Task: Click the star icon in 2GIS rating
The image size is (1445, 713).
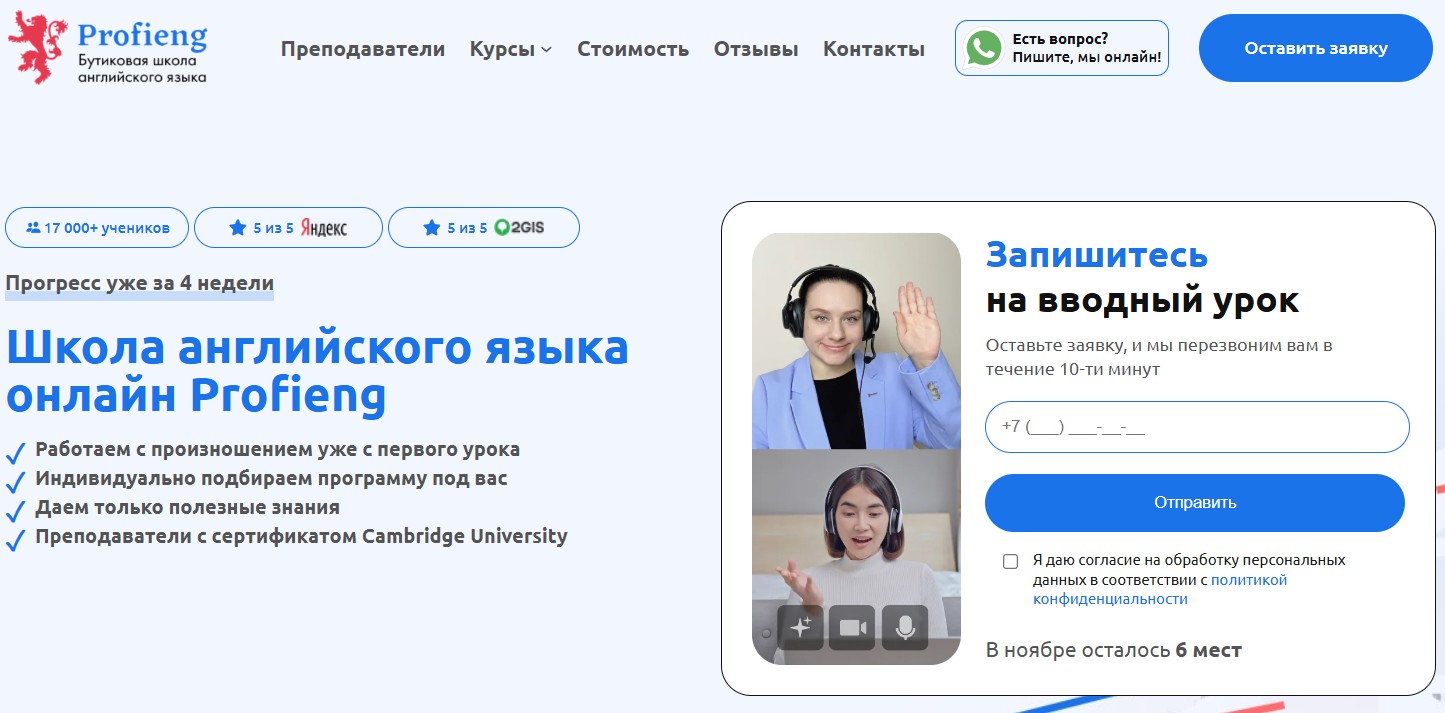Action: [x=431, y=228]
